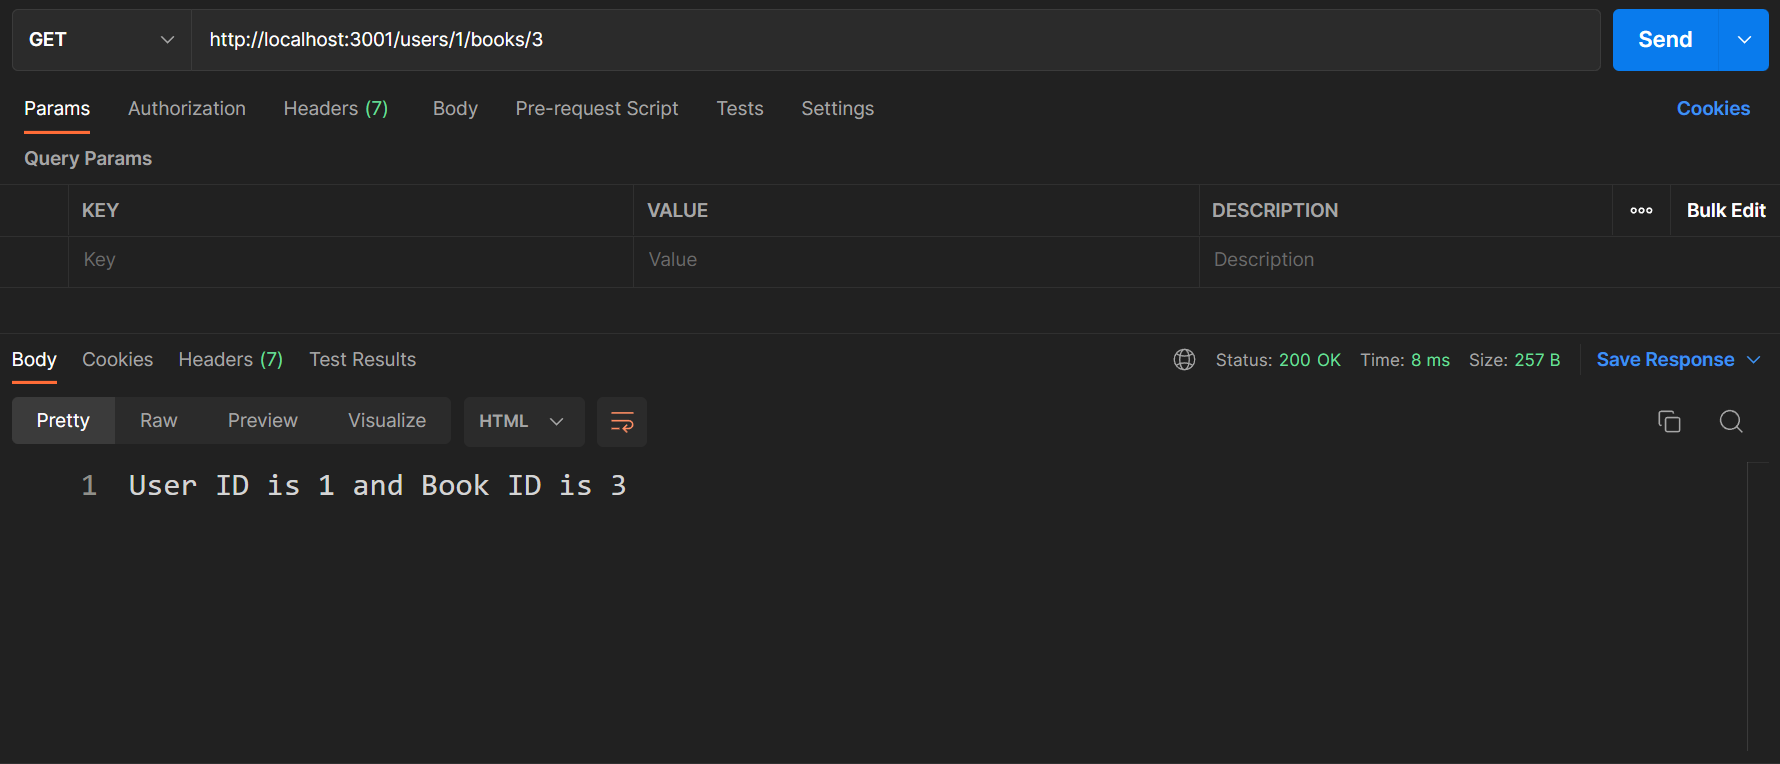1780x764 pixels.
Task: Switch to the Visualize view mode
Action: 387,421
